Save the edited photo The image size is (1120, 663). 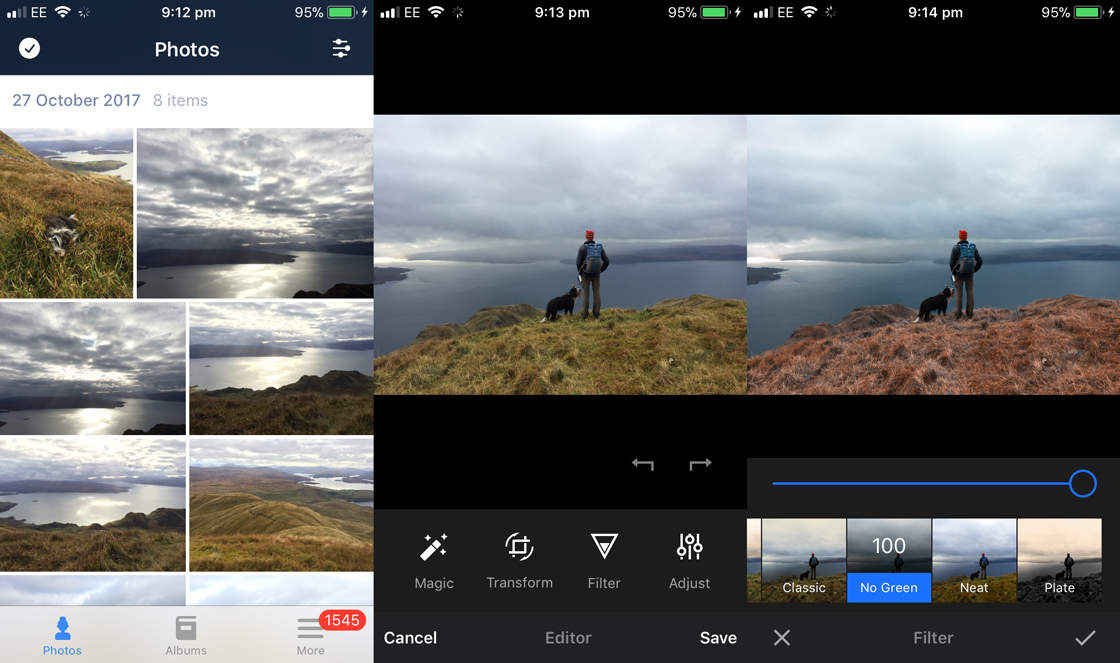(x=718, y=637)
